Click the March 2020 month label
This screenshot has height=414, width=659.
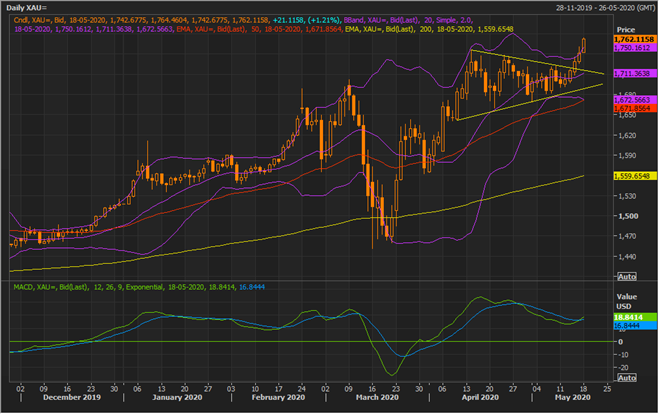[x=377, y=398]
